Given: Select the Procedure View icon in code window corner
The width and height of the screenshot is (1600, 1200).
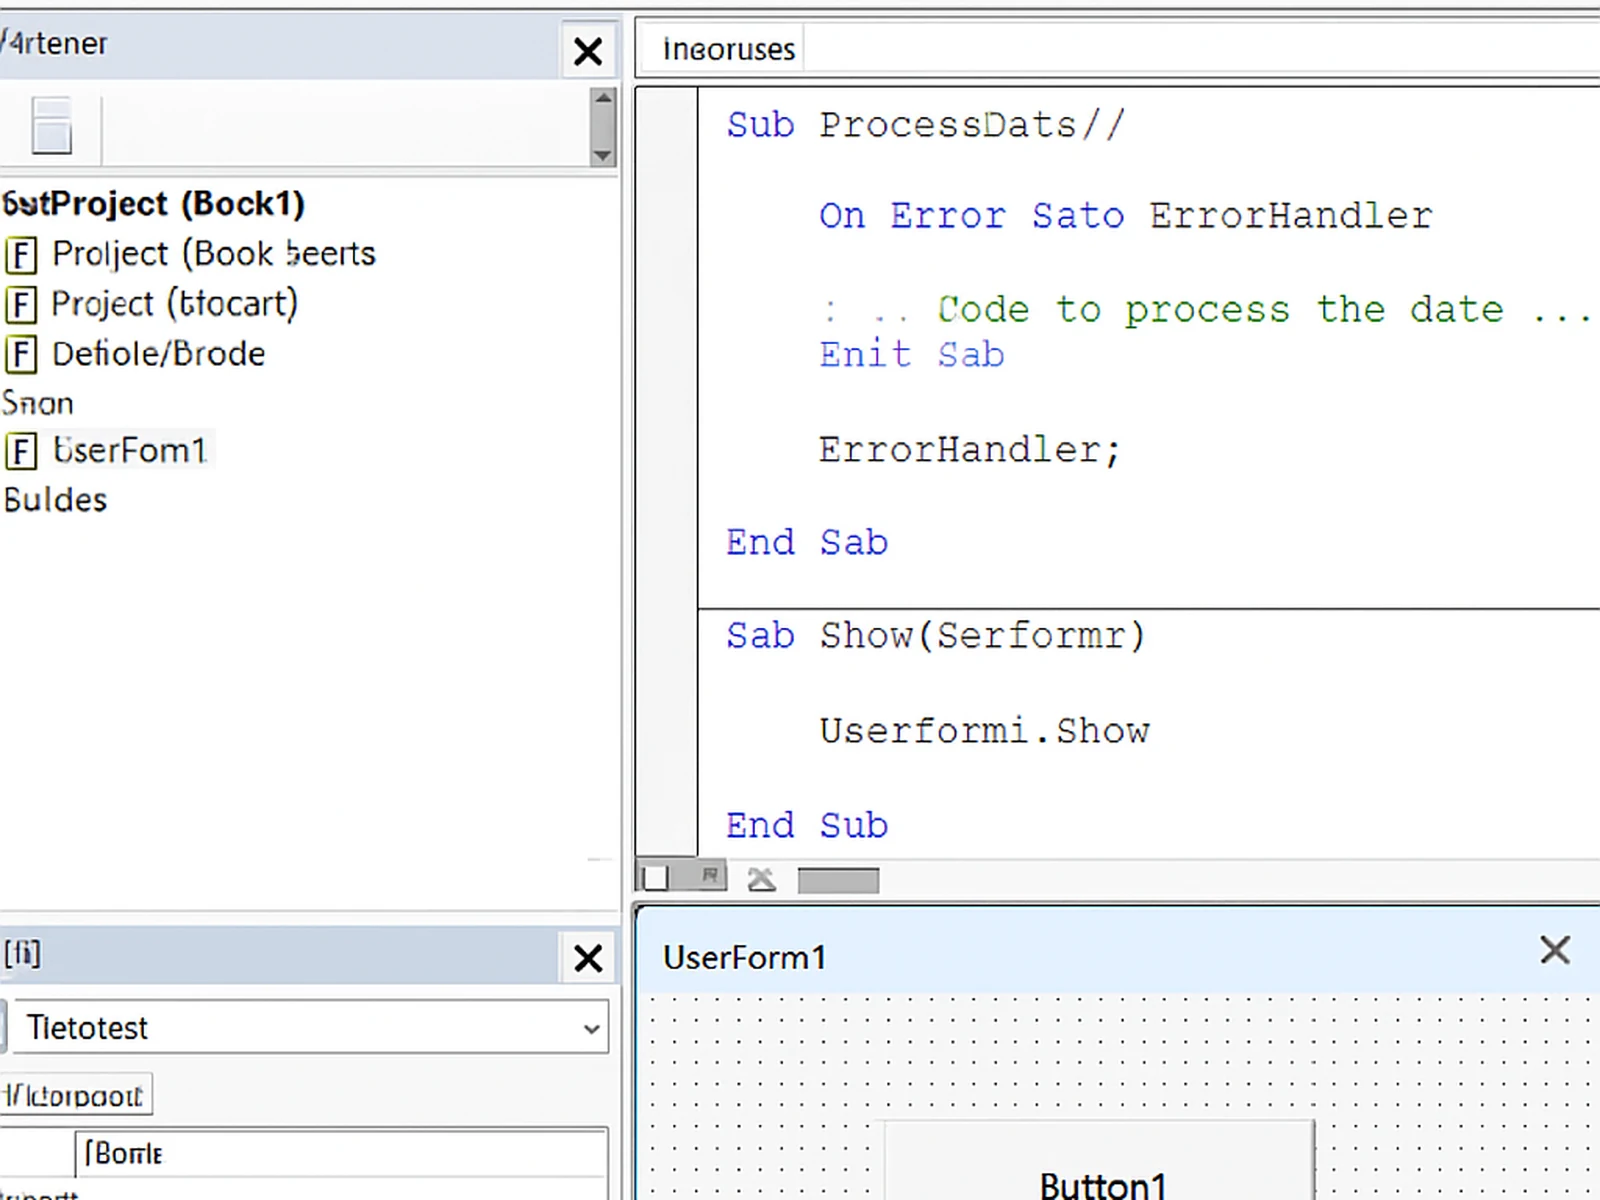Looking at the screenshot, I should click(x=655, y=876).
